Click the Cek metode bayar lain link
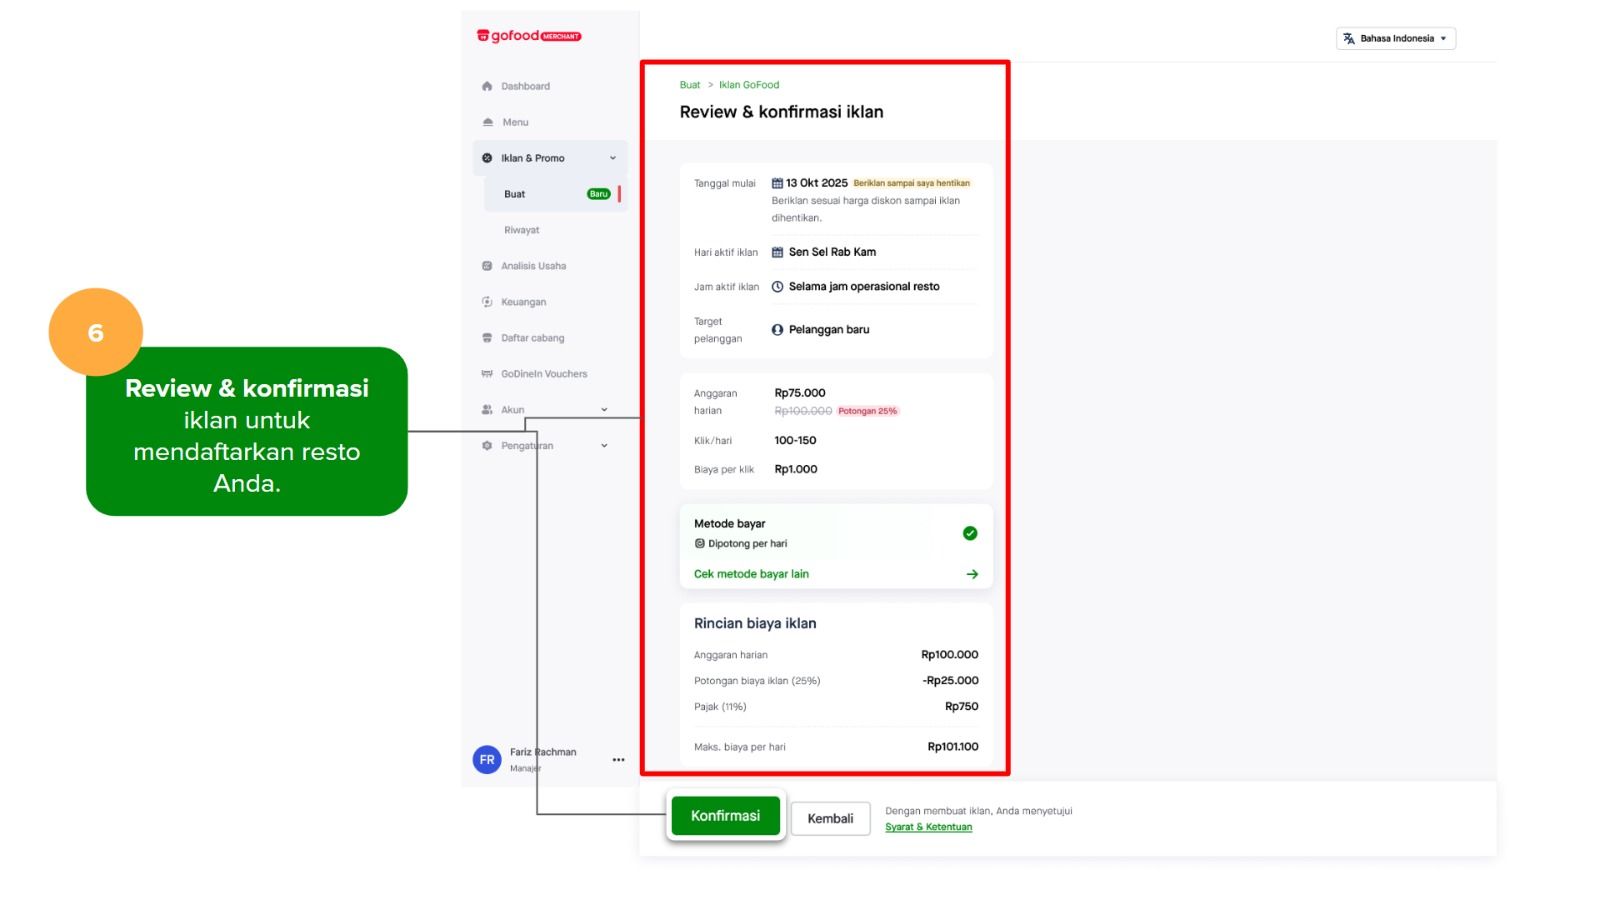Image resolution: width=1600 pixels, height=900 pixels. tap(751, 574)
